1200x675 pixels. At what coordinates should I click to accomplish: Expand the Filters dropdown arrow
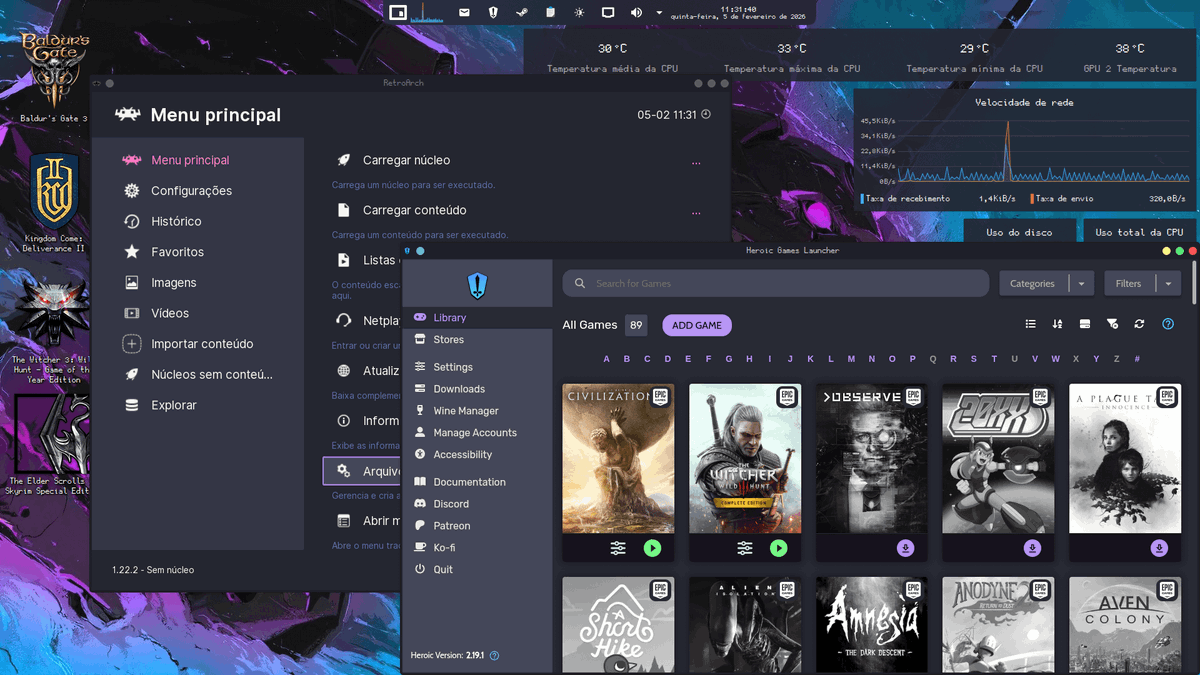click(1168, 284)
